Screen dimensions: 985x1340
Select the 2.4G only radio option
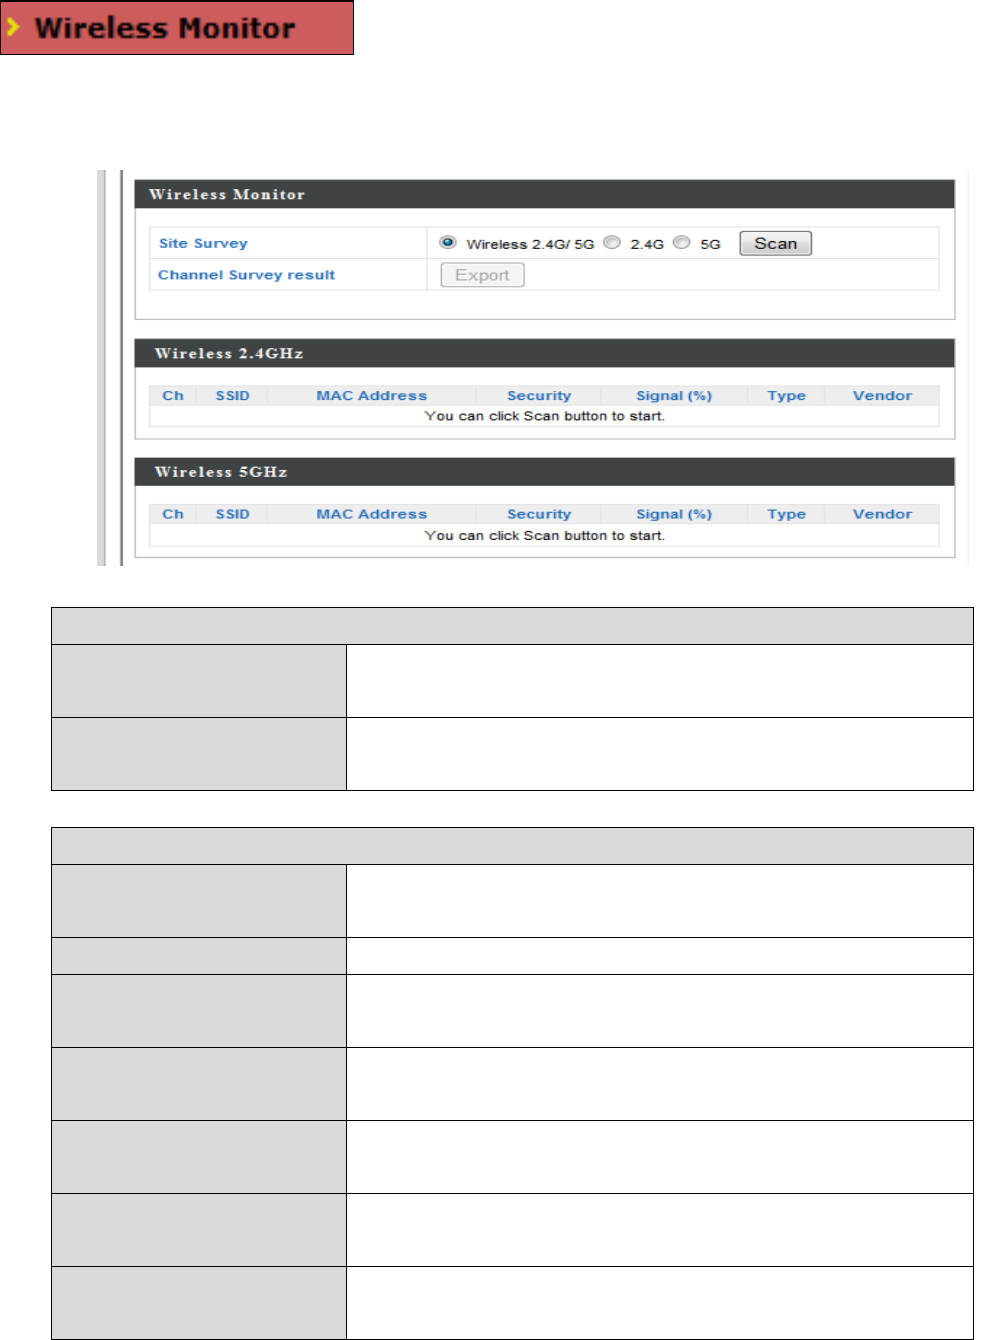(612, 242)
